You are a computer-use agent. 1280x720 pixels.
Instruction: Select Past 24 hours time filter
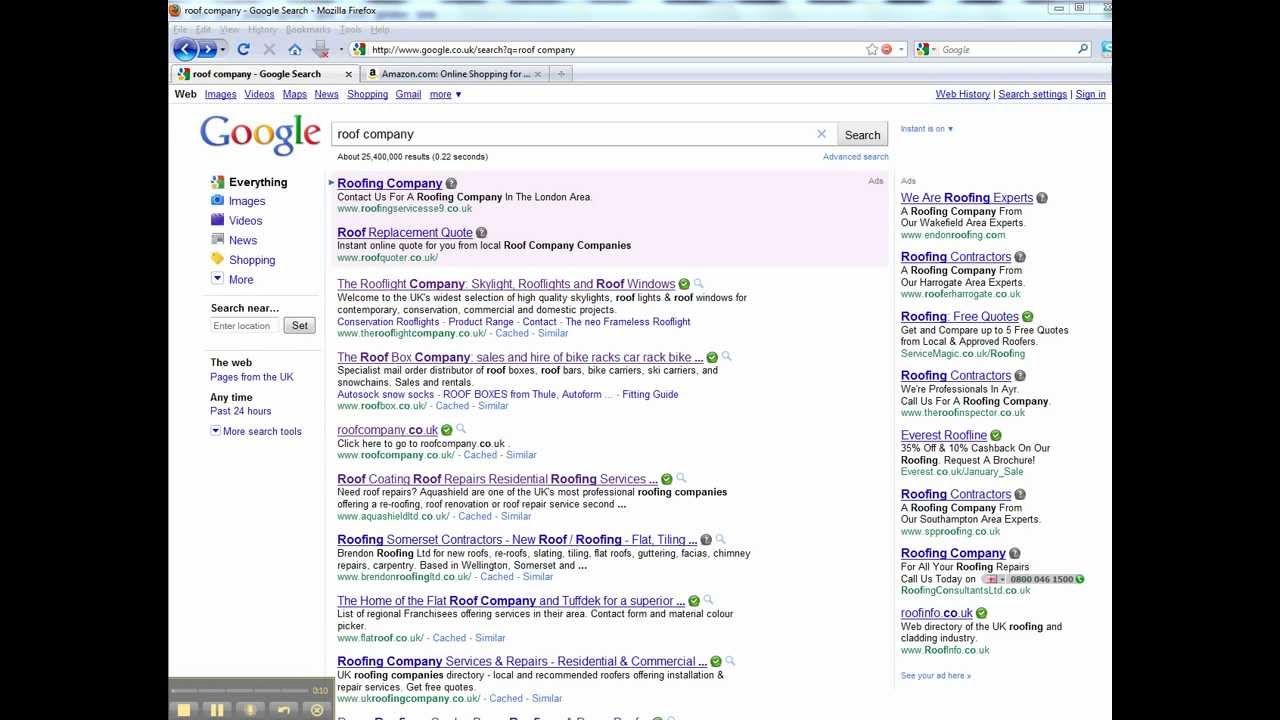point(240,411)
